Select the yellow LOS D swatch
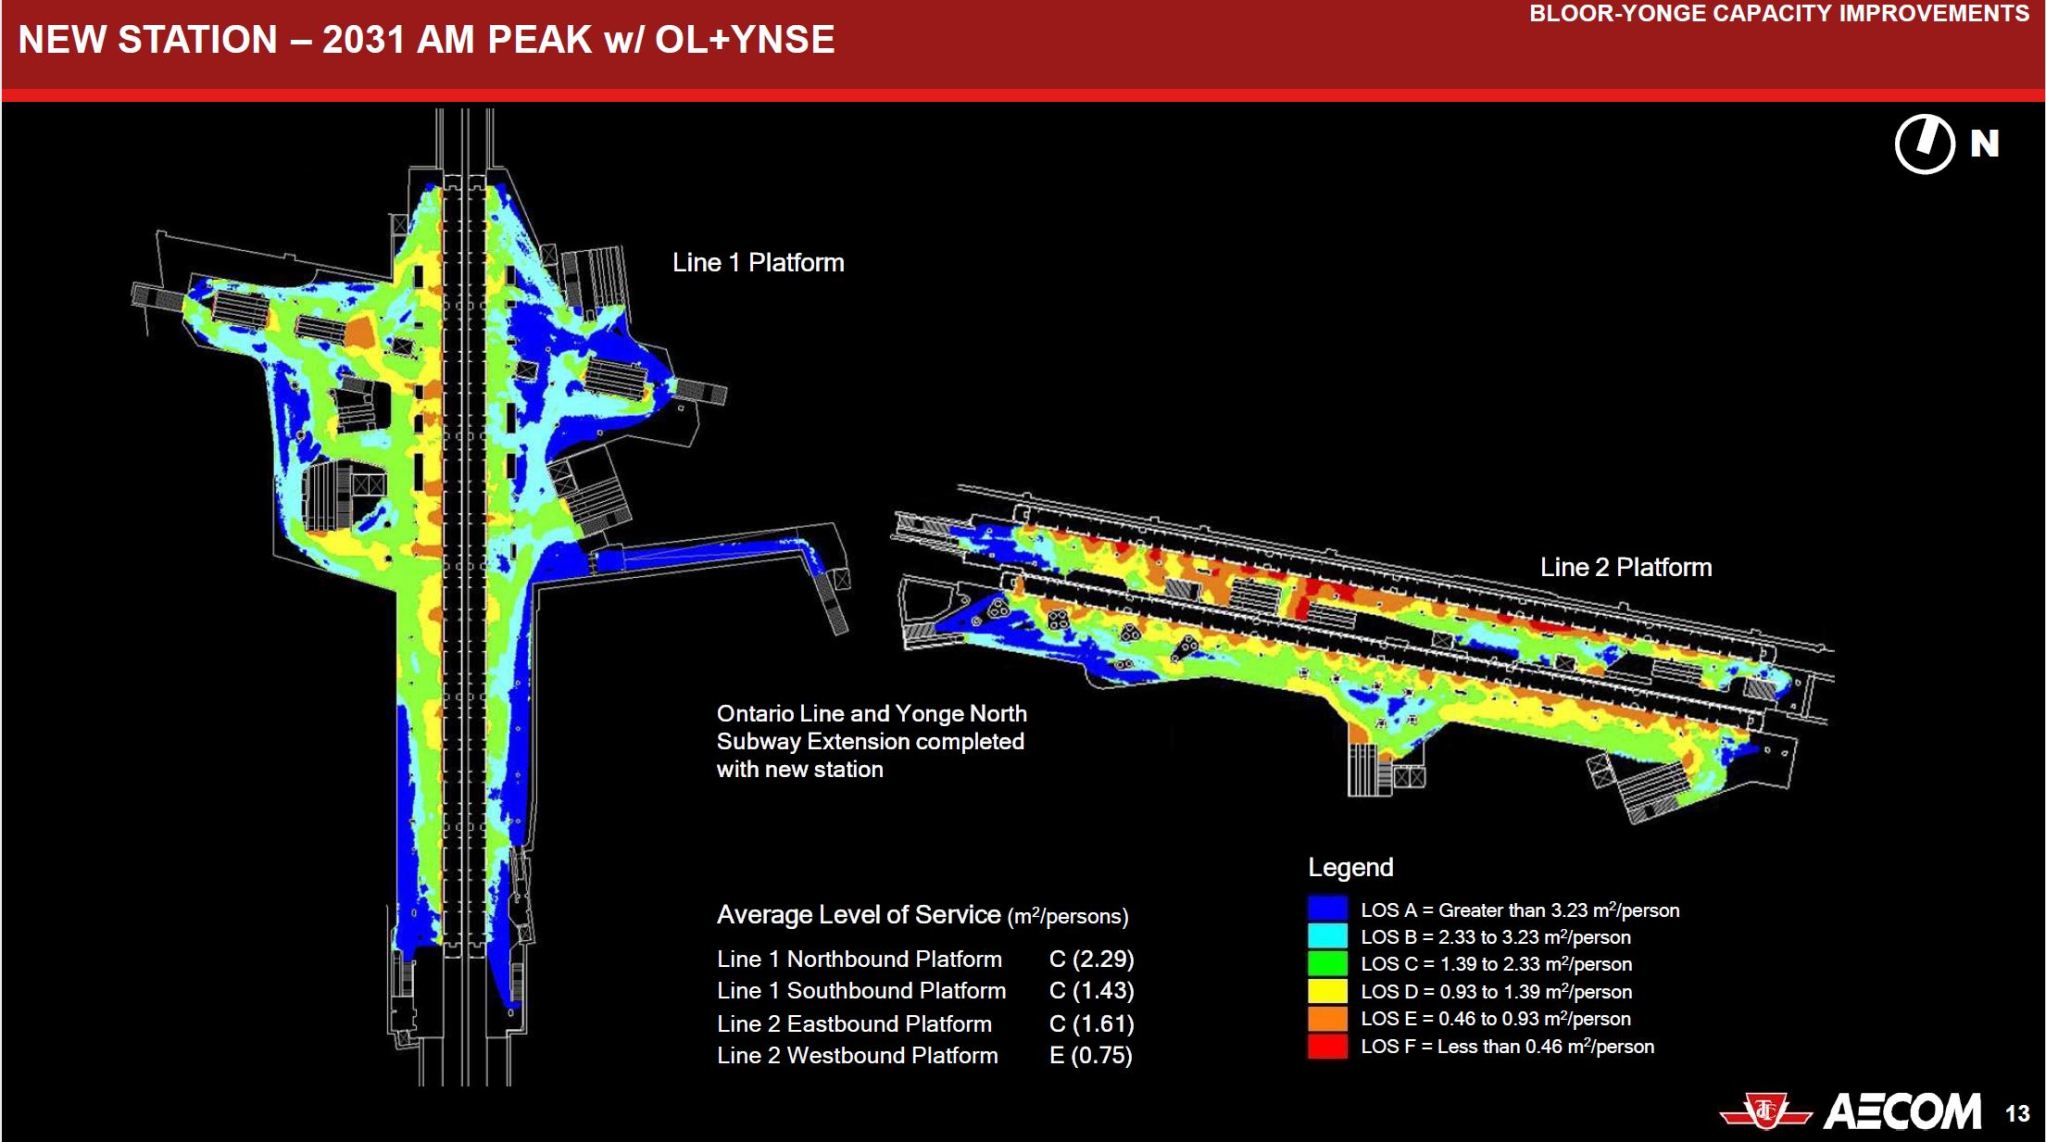The image size is (2046, 1142). (1327, 991)
